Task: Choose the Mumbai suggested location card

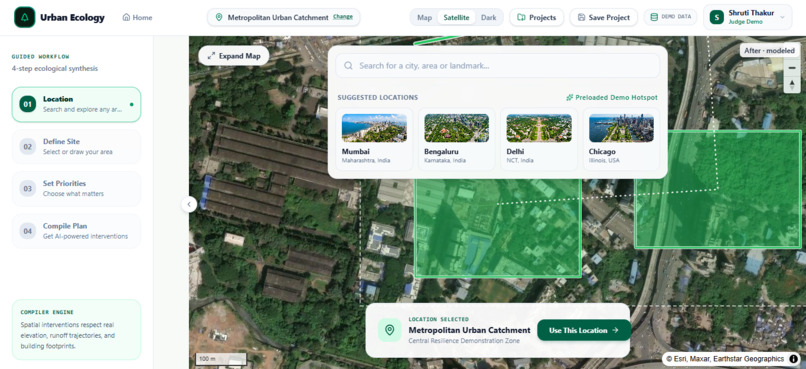Action: tap(374, 139)
